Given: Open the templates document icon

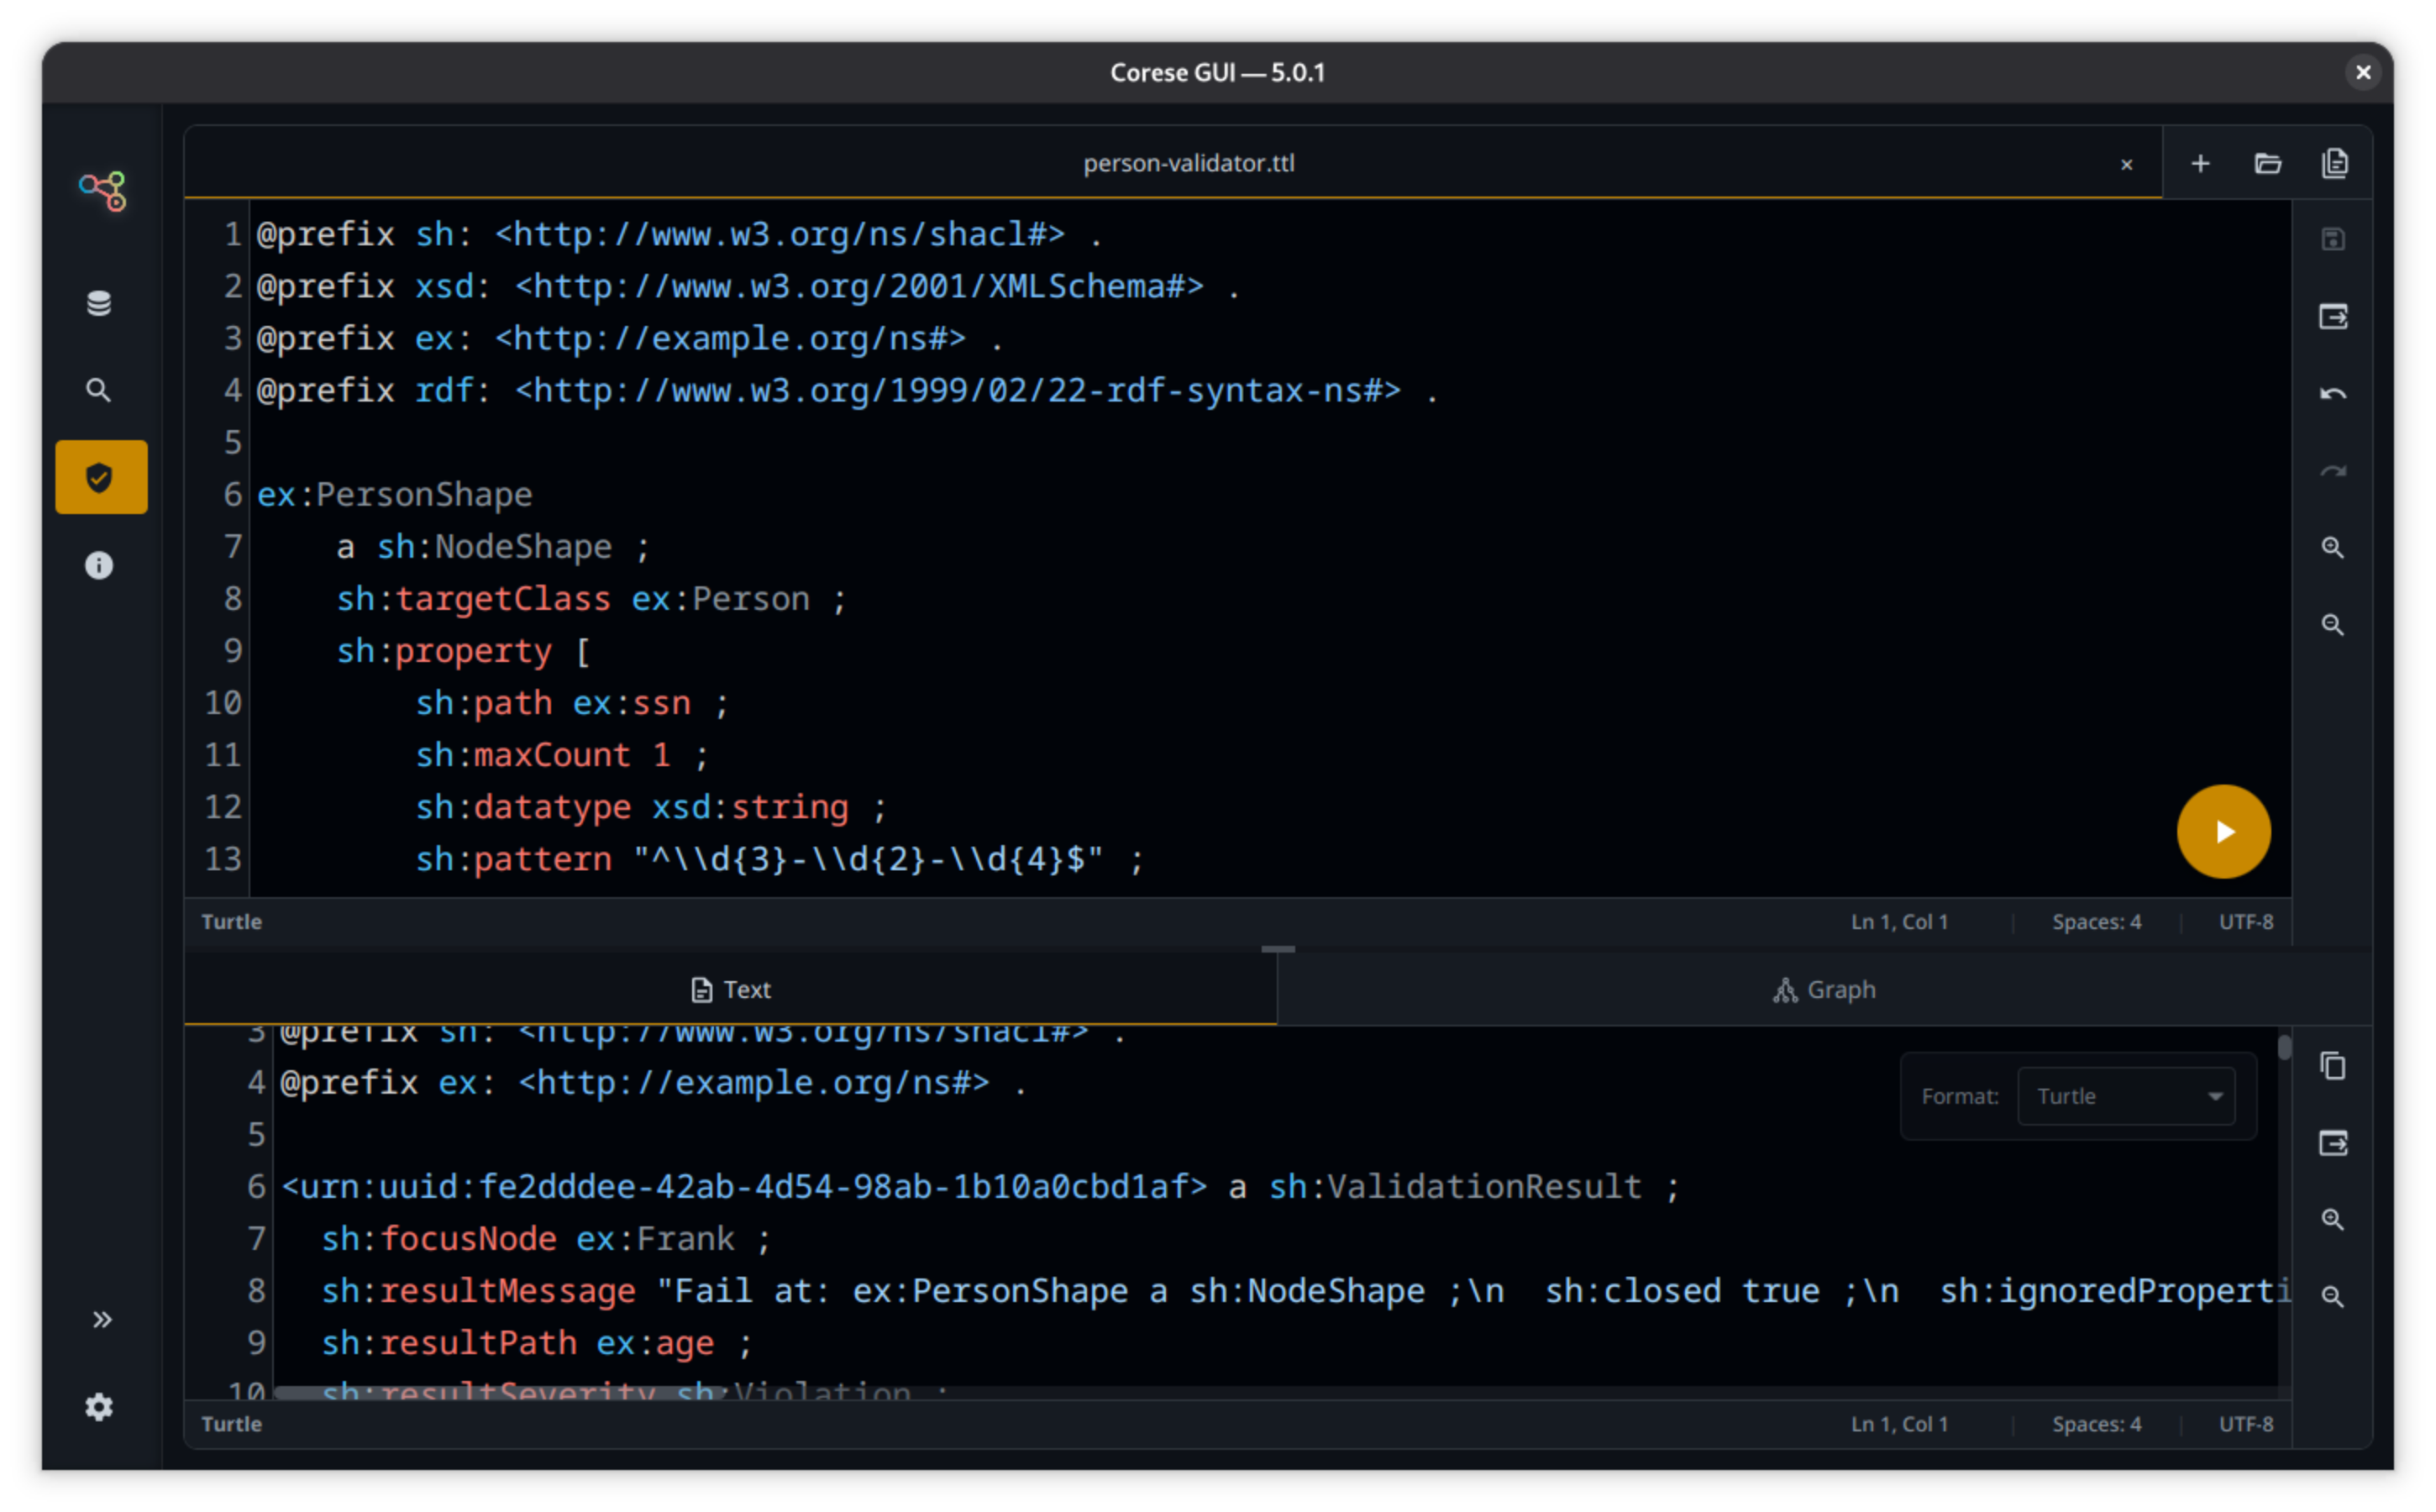Looking at the screenshot, I should [2335, 163].
